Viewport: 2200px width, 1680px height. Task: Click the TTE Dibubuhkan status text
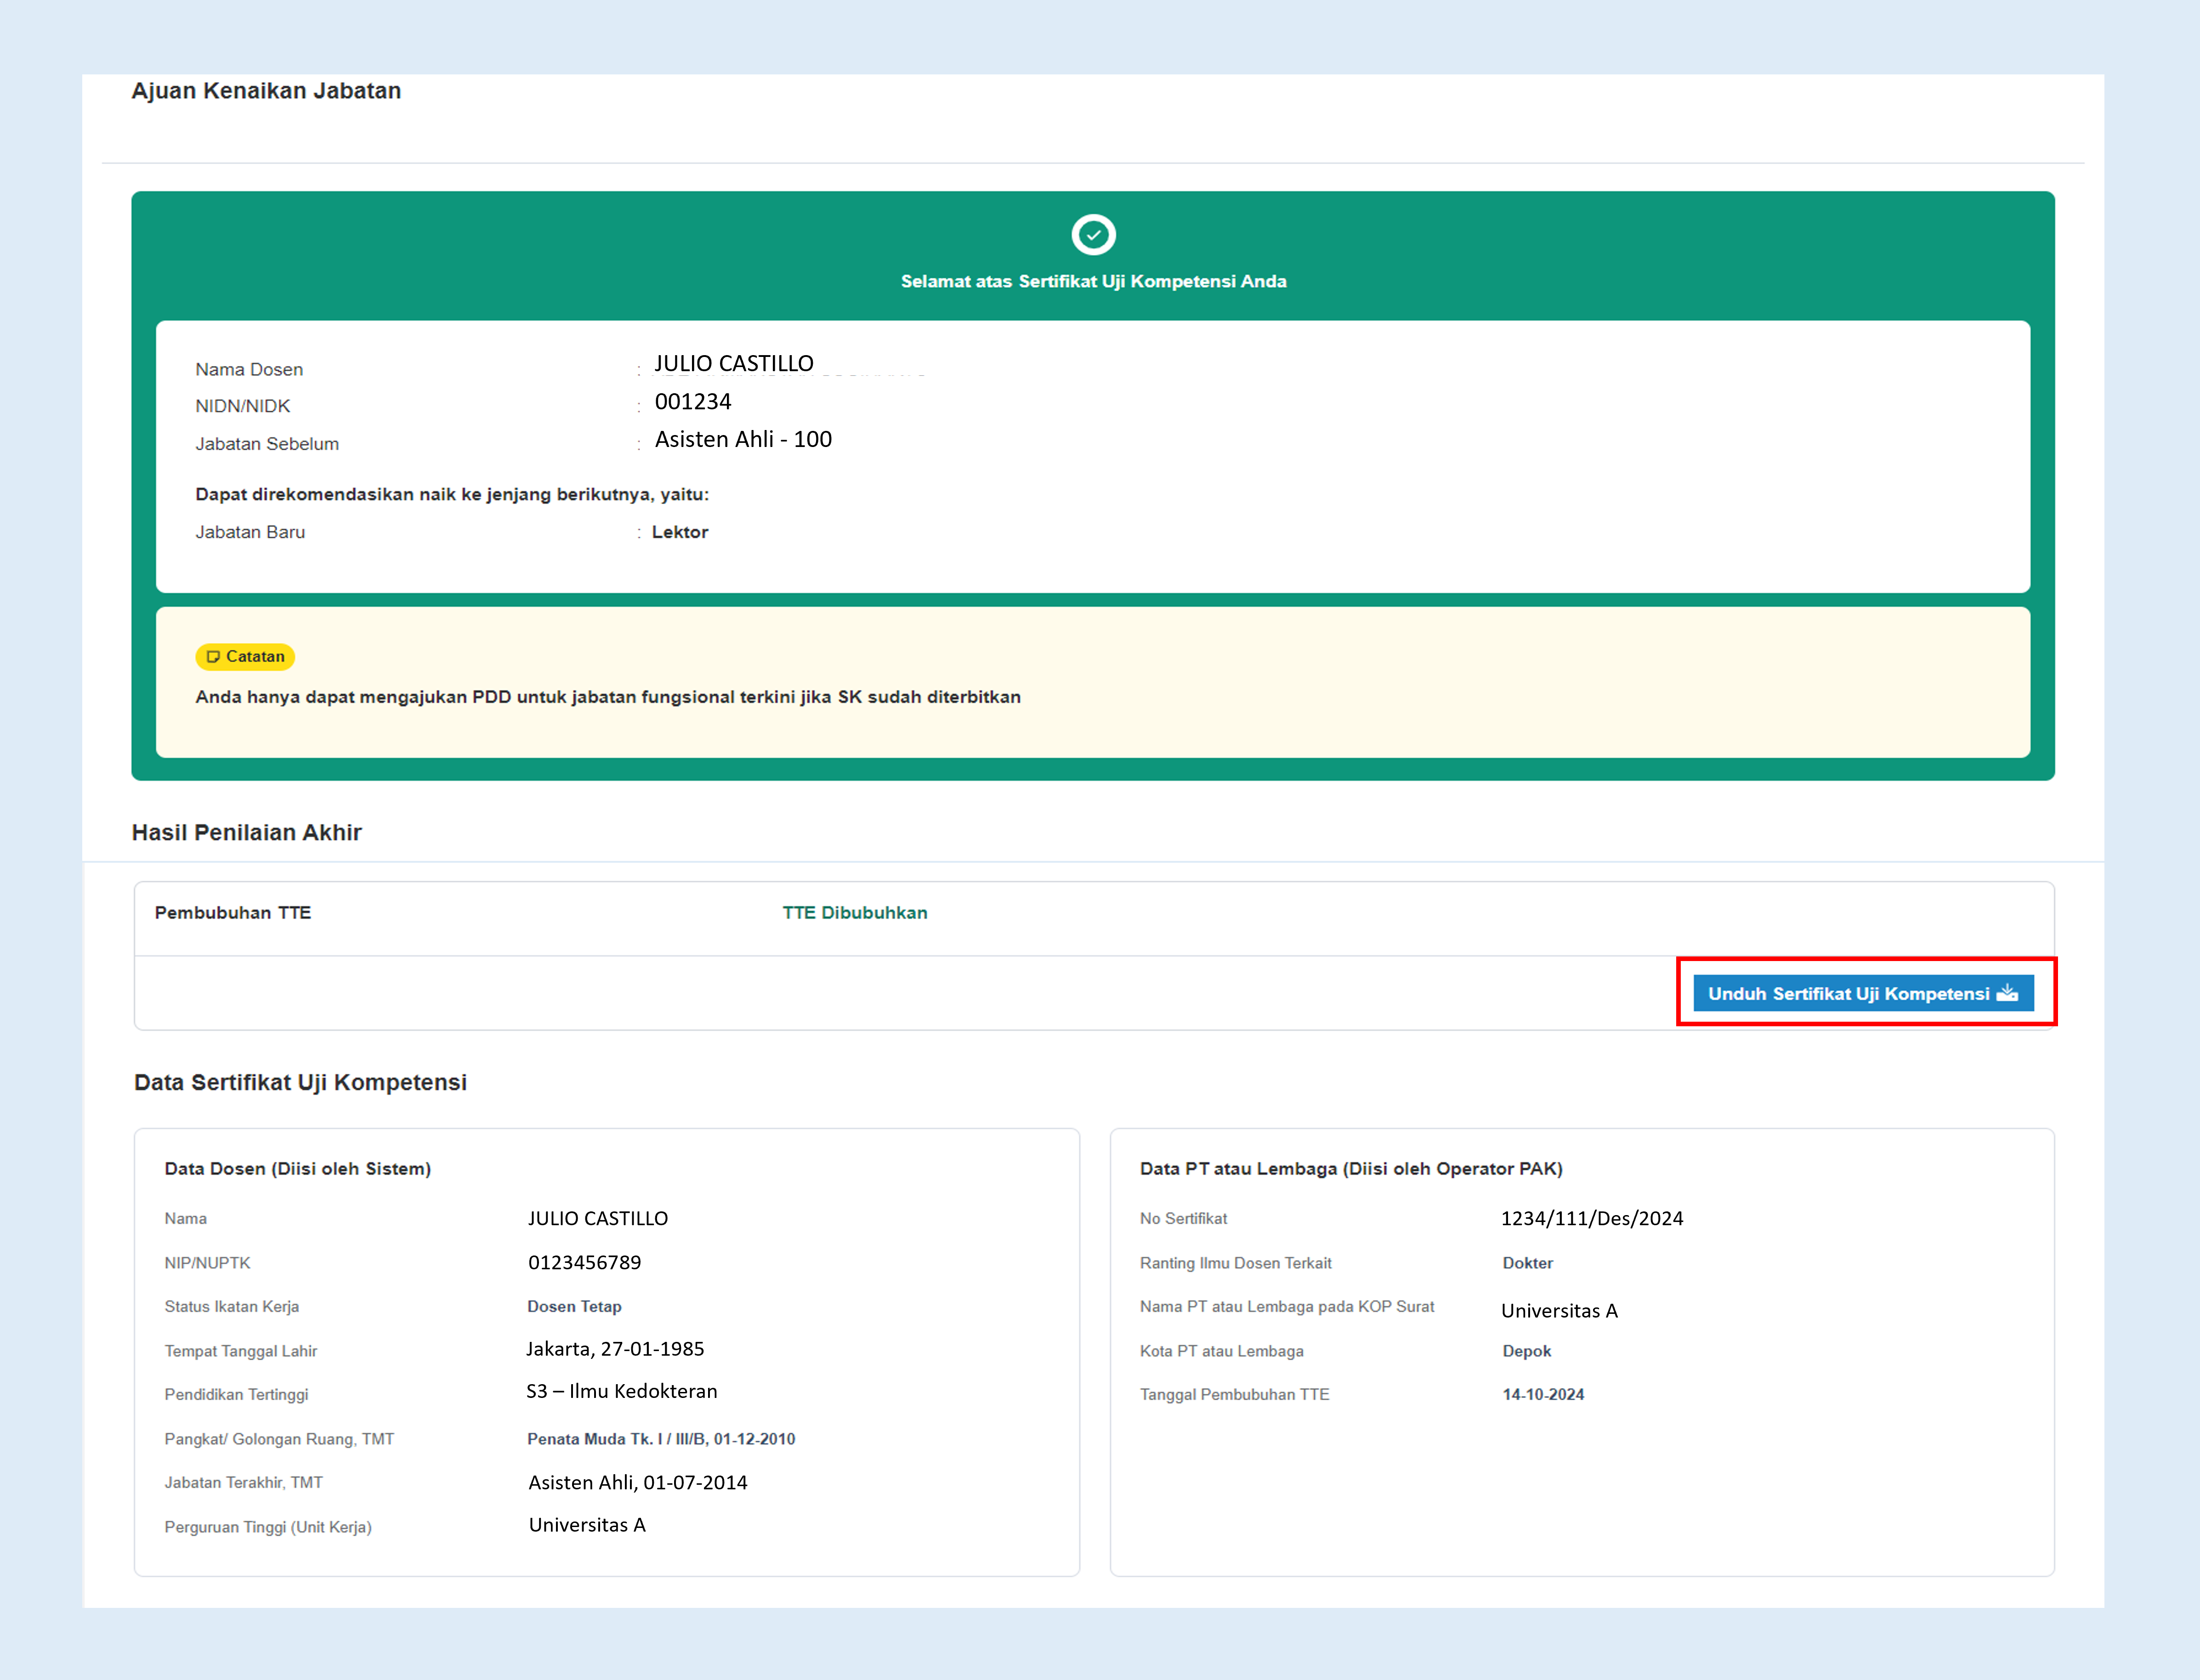click(x=855, y=913)
